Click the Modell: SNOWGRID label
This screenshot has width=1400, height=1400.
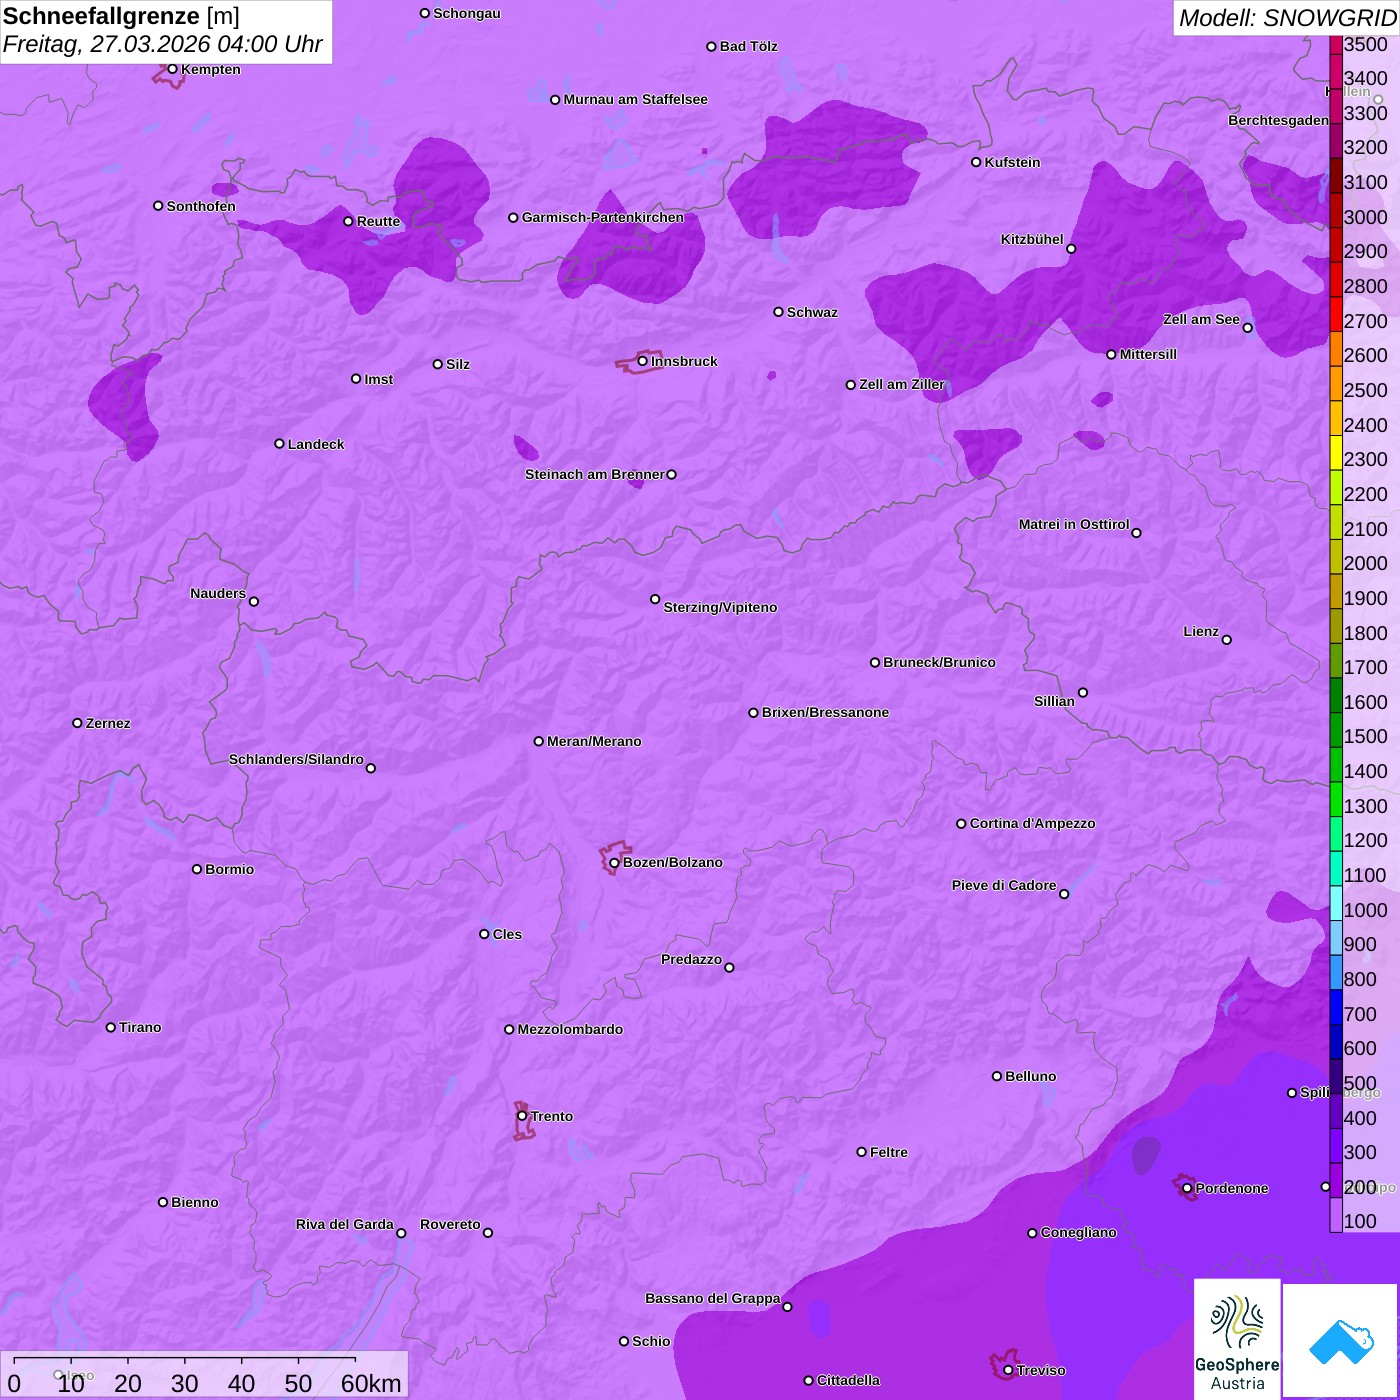tap(1287, 18)
